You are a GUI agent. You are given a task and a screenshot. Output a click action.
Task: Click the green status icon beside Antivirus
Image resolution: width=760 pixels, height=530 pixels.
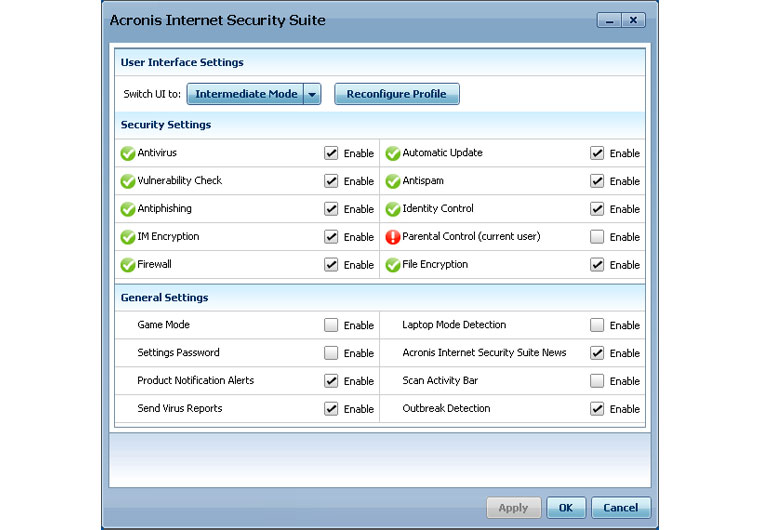[127, 153]
